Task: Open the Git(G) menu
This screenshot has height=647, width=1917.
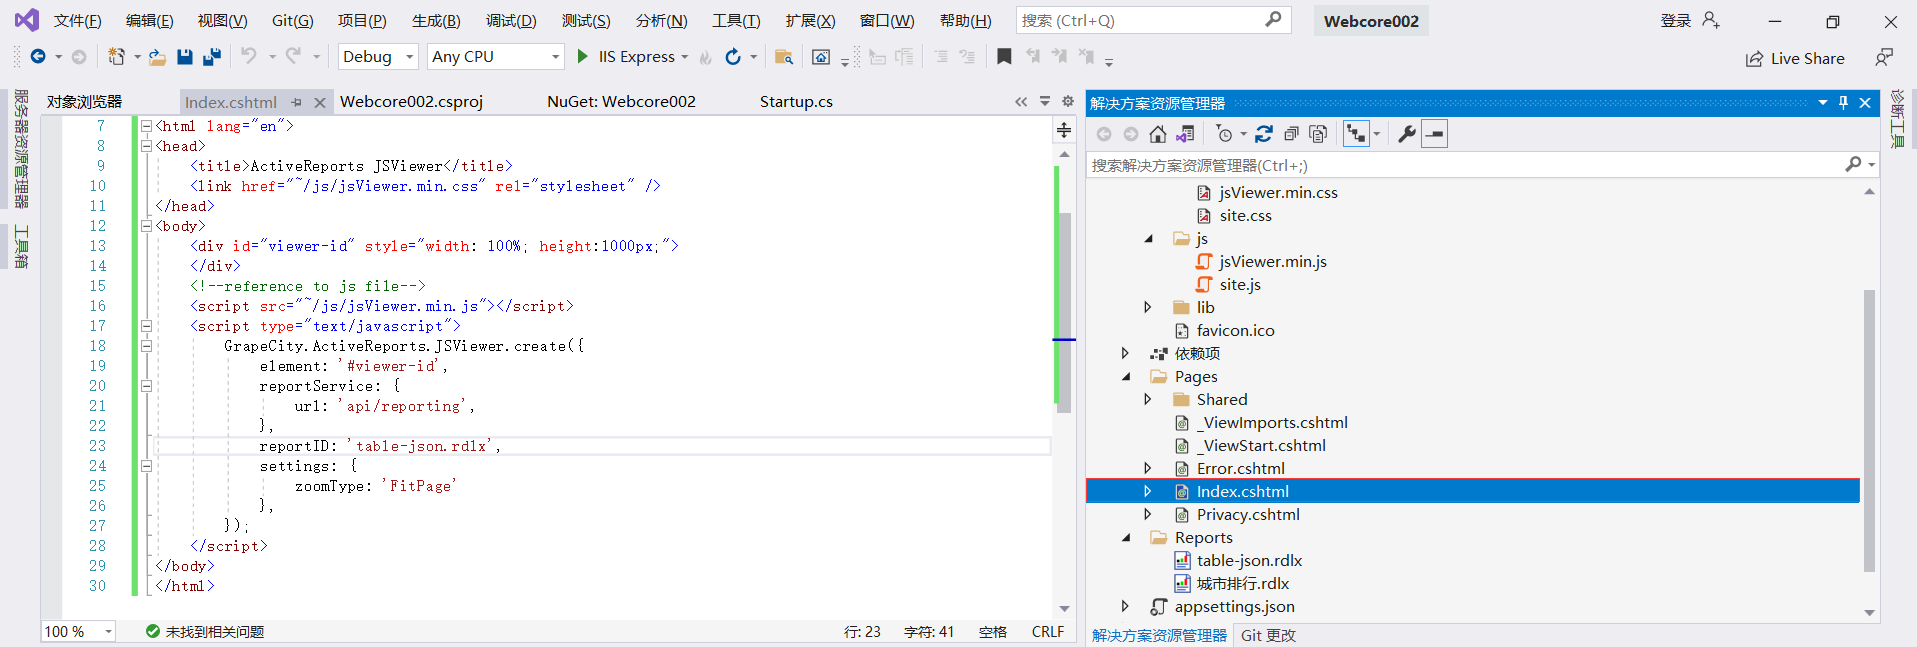Action: 293,20
